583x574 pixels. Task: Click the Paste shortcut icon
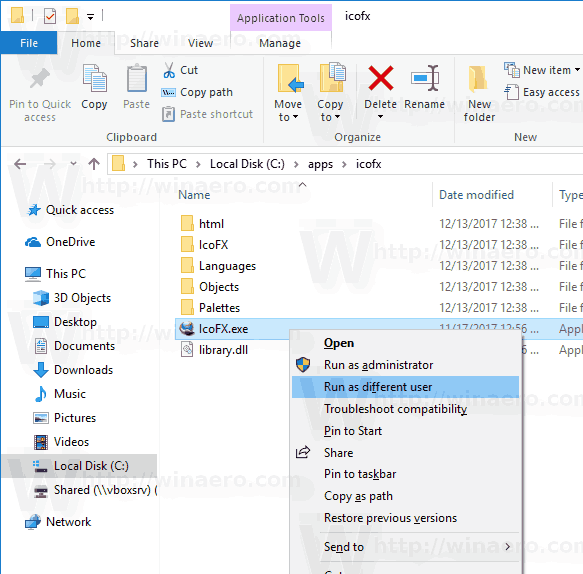click(168, 114)
